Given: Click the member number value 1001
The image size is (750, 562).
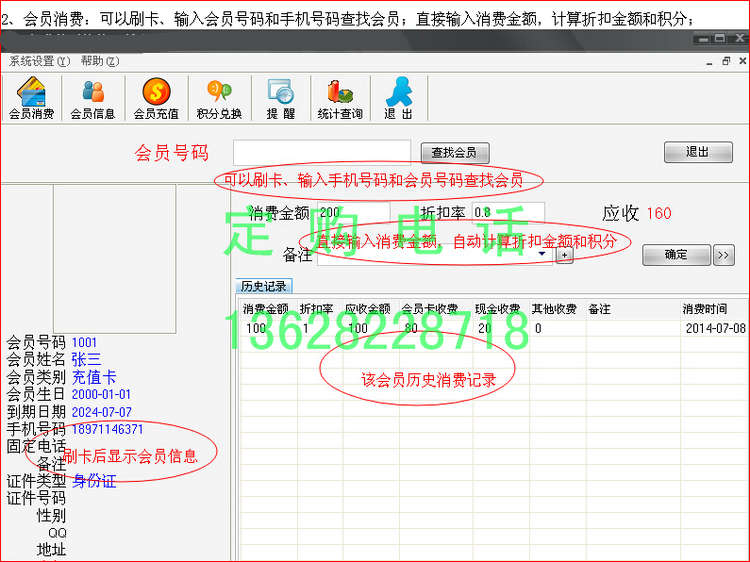Looking at the screenshot, I should [x=85, y=342].
